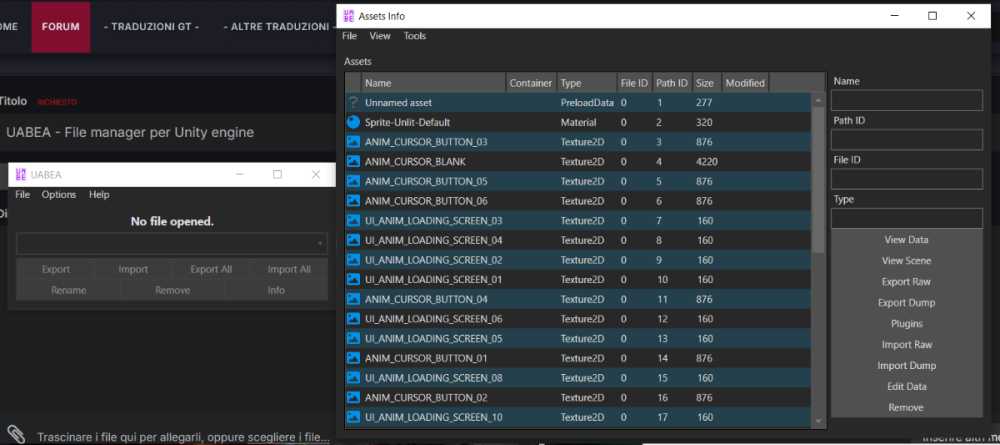The height and width of the screenshot is (445, 1000).
Task: Click the asset list scroll up arrow
Action: 819,99
